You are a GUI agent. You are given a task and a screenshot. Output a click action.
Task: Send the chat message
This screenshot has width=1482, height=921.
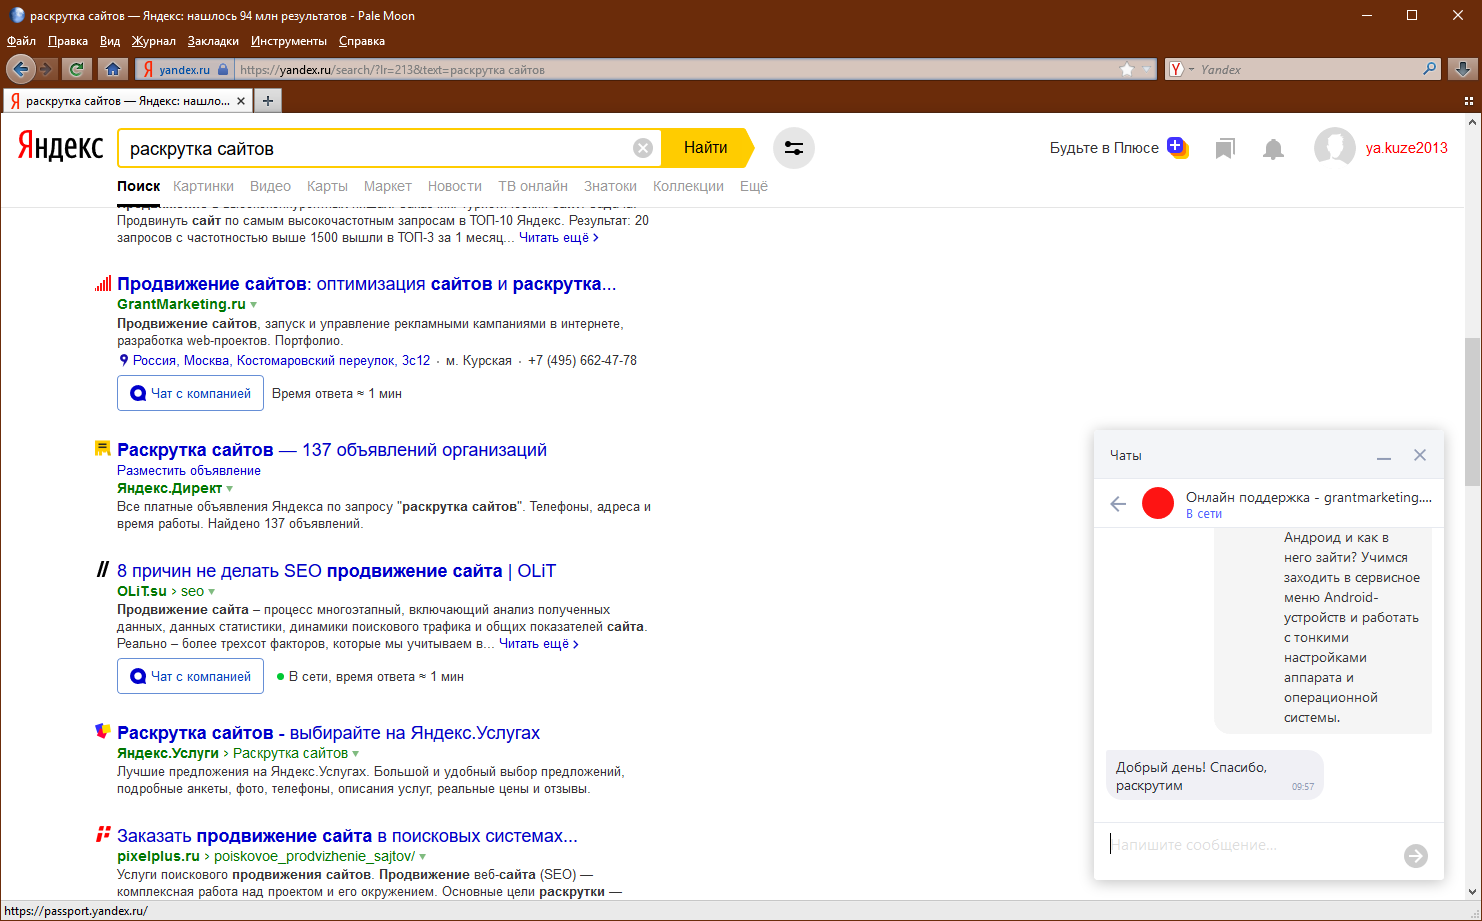[x=1416, y=856]
